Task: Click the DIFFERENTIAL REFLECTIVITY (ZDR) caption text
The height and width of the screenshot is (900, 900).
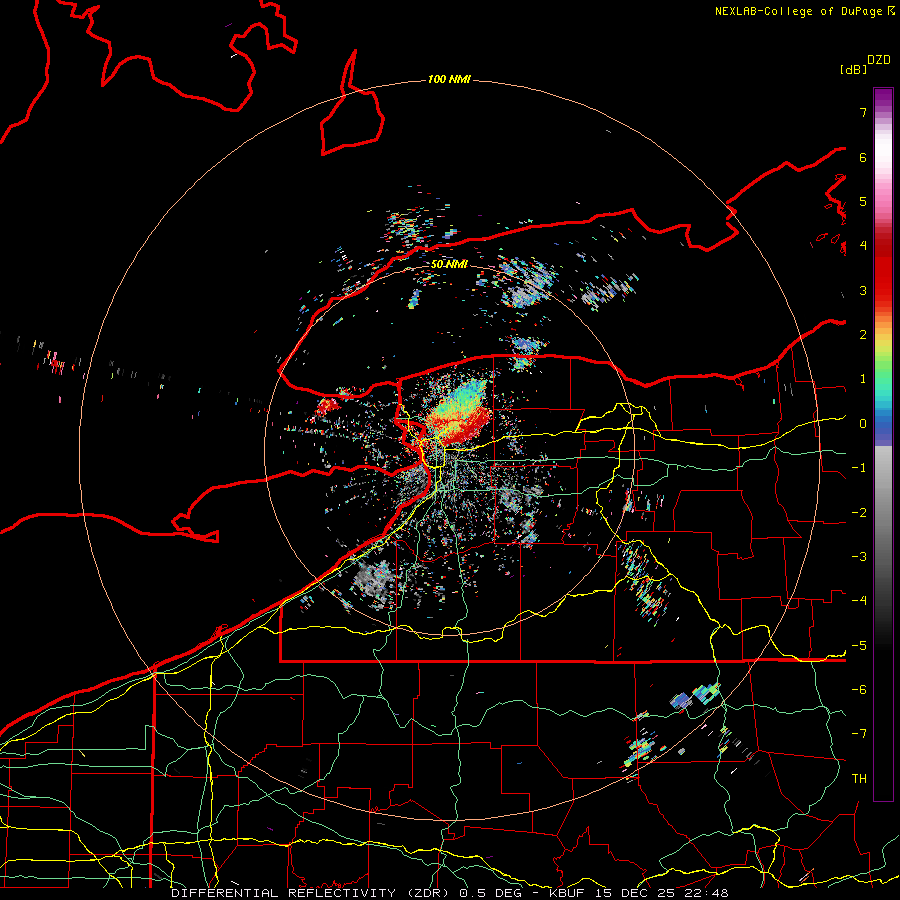Action: (x=312, y=893)
